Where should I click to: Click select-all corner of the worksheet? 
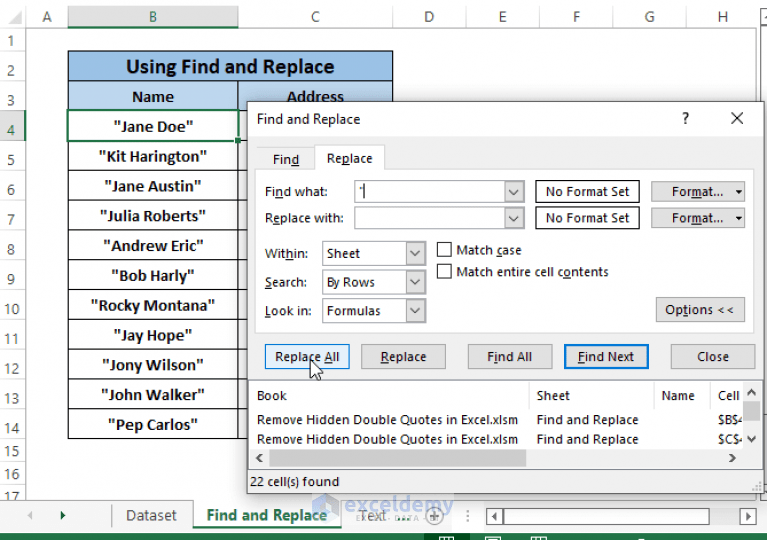(13, 17)
